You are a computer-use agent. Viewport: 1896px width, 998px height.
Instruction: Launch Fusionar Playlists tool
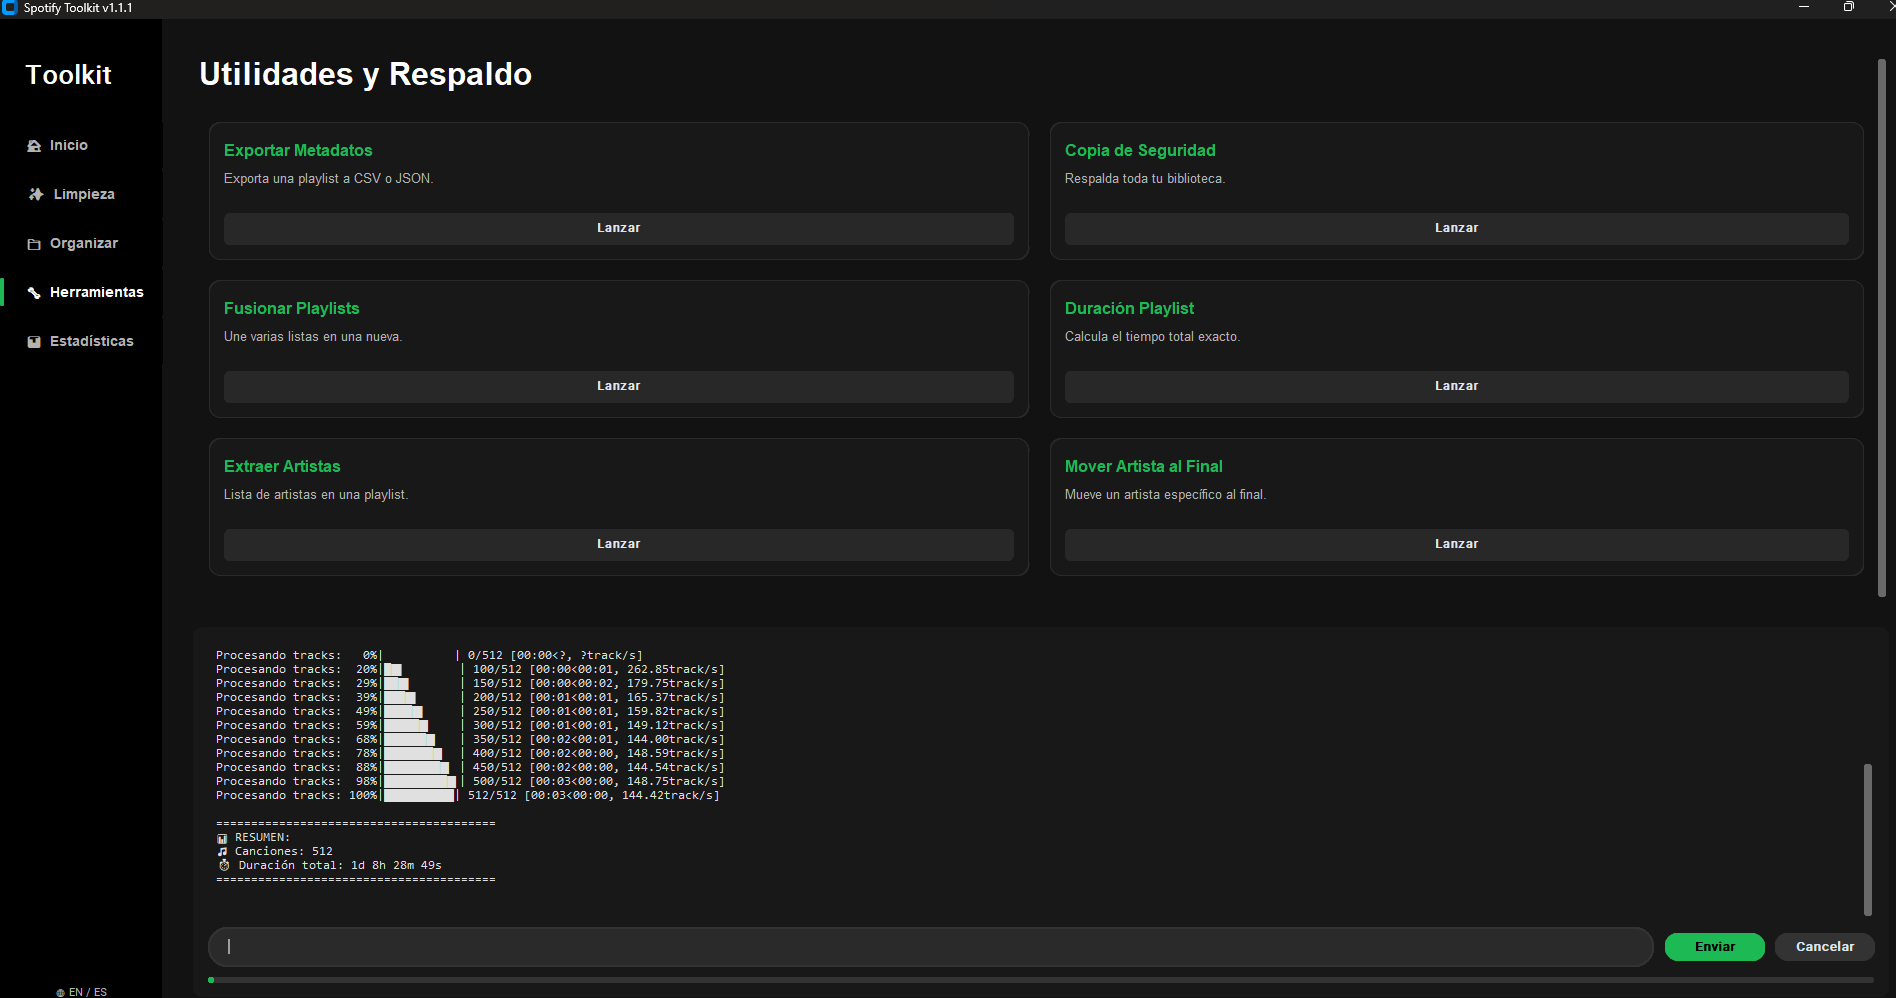[x=618, y=386]
